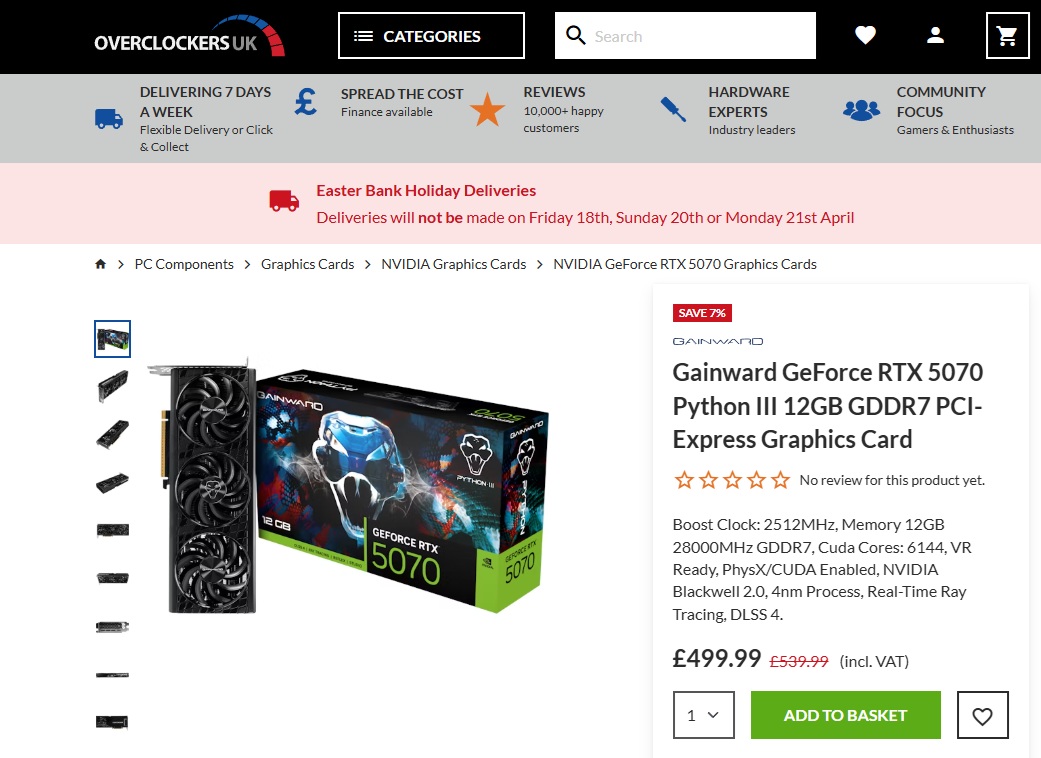Click the Overclockers UK logo
This screenshot has width=1041, height=758.
pos(189,36)
